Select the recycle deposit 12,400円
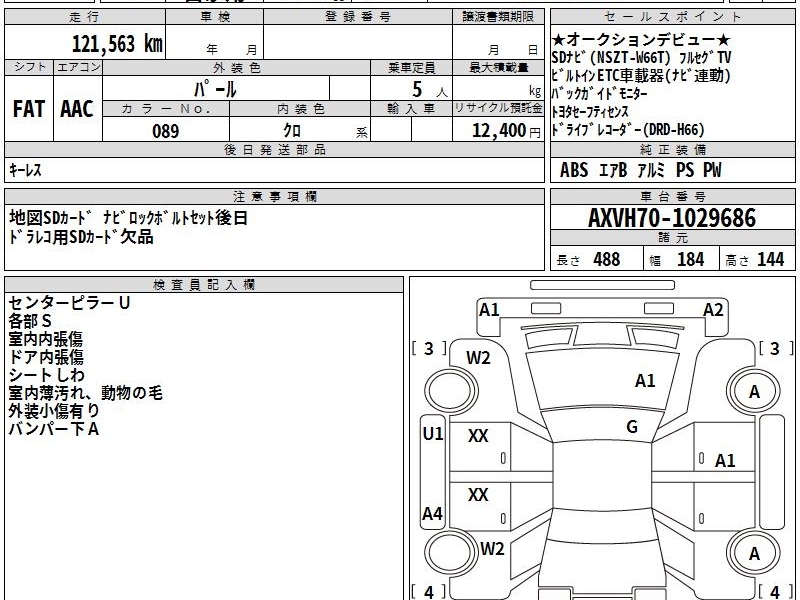Screen dimensions: 800x600 coord(506,131)
